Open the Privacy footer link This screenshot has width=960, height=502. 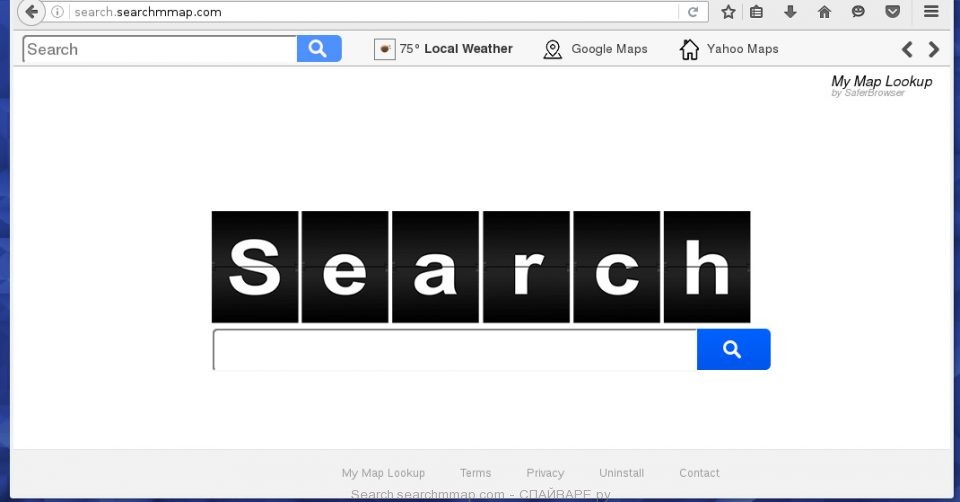point(545,473)
